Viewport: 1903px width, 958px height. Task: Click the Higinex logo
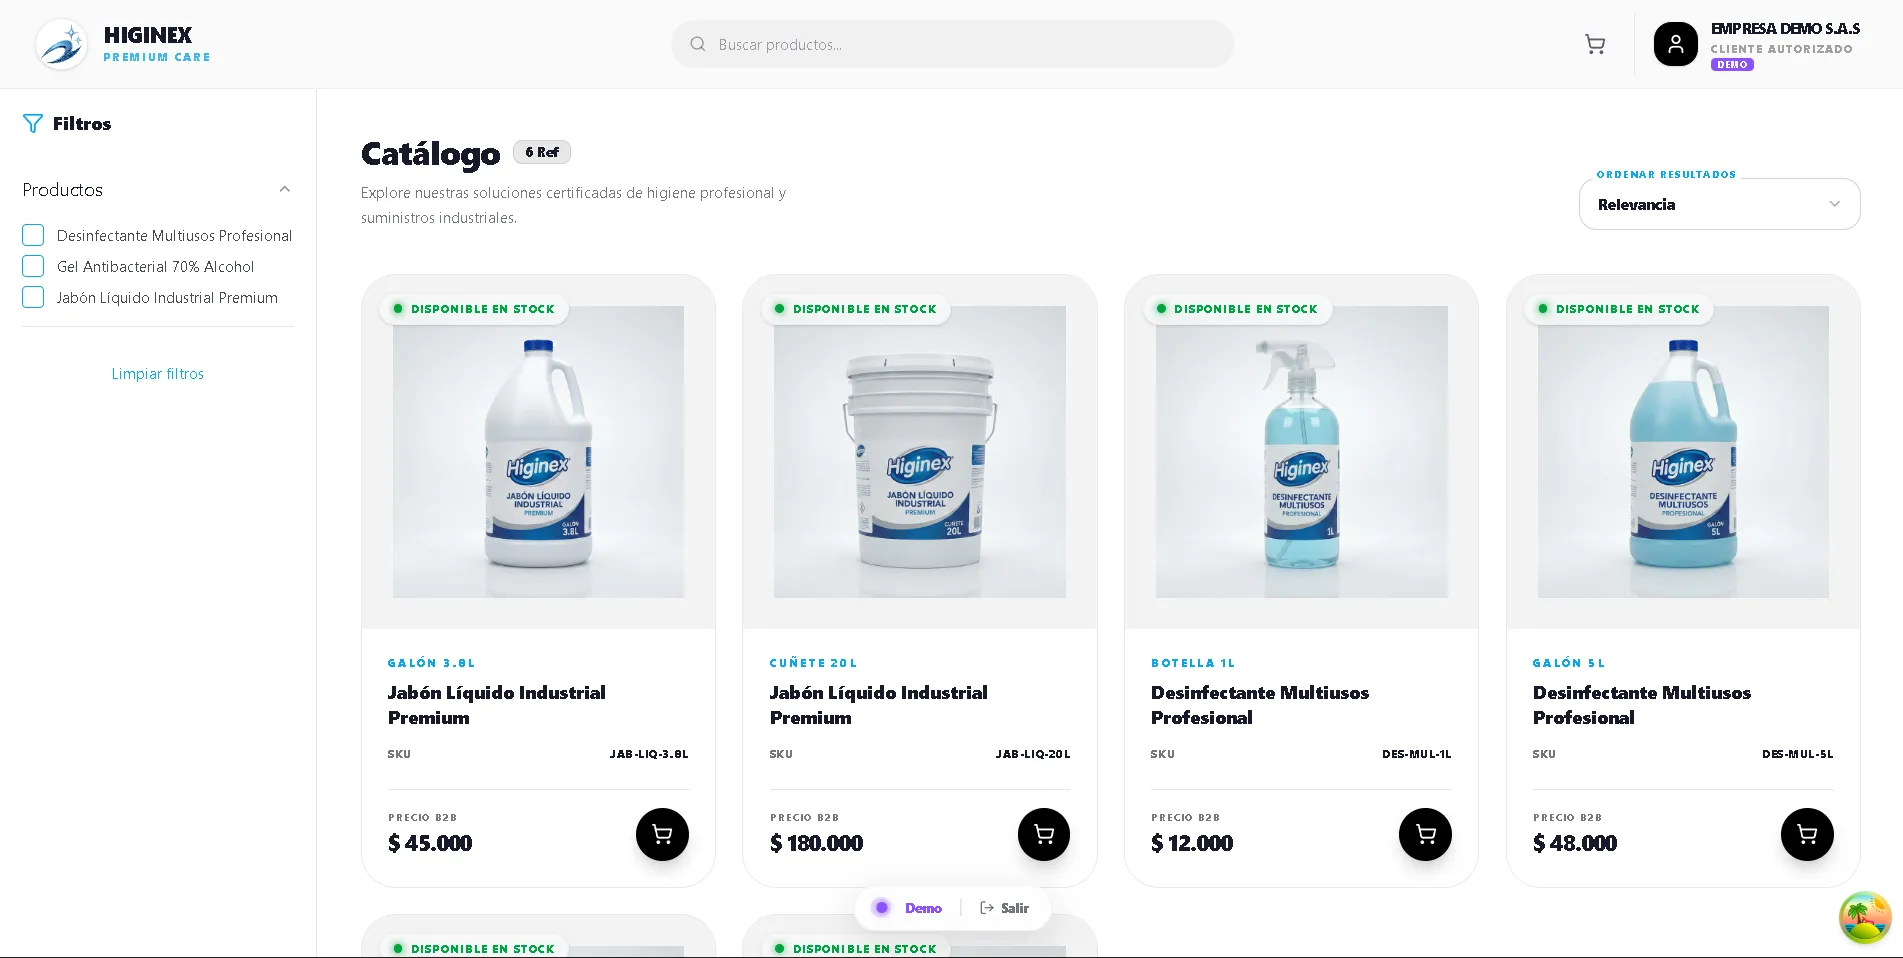coord(61,43)
